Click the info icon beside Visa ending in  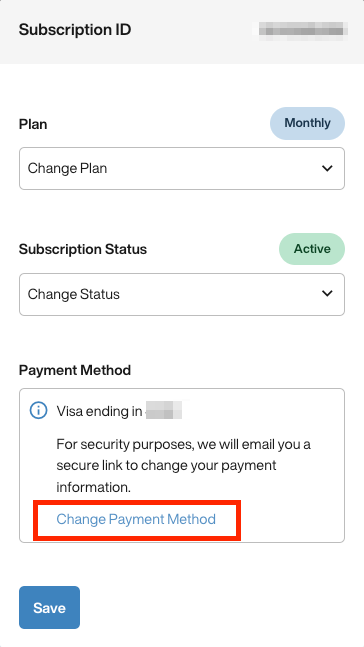(38, 411)
